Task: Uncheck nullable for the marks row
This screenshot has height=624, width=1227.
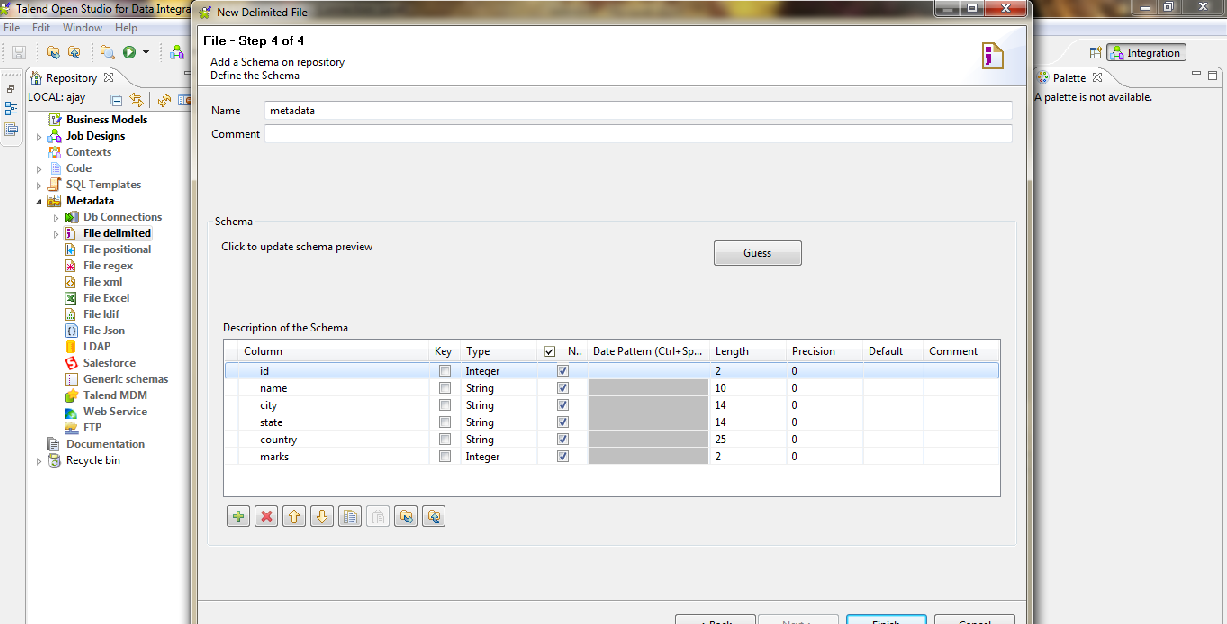Action: coord(562,455)
